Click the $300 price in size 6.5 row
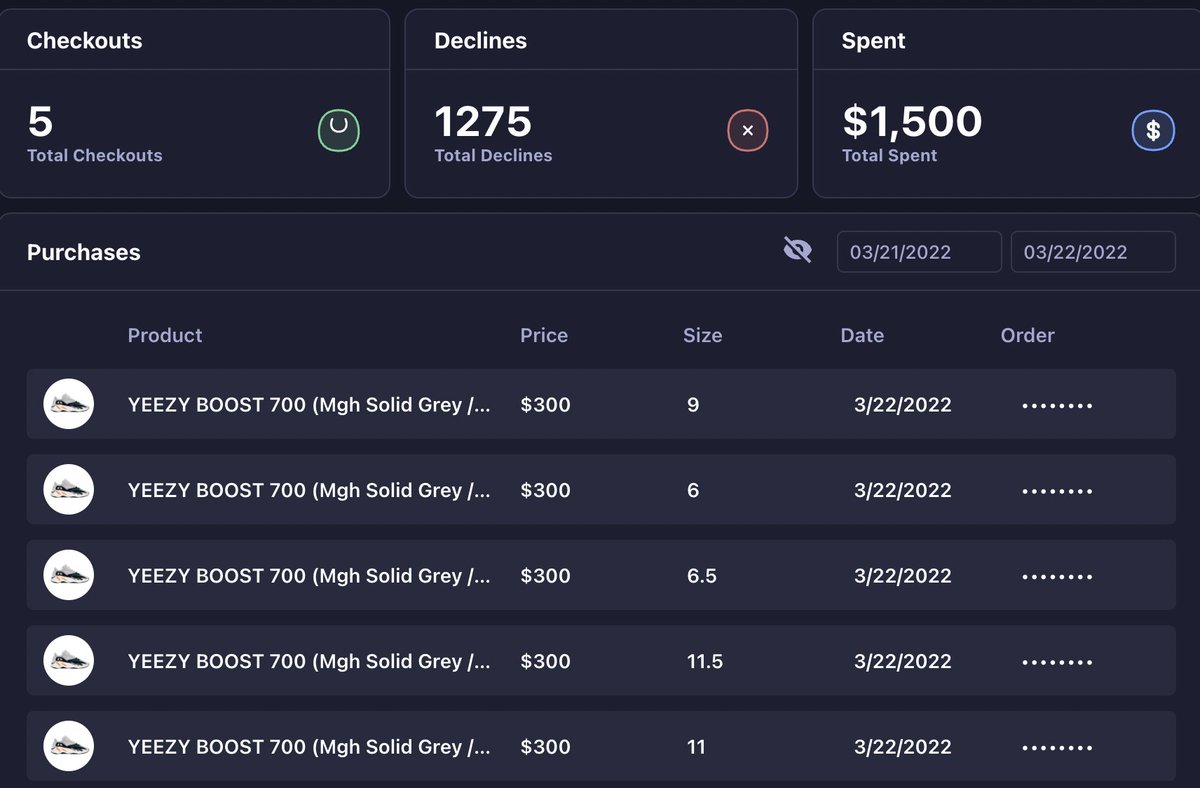Screen dimensions: 1200x788 (x=545, y=576)
